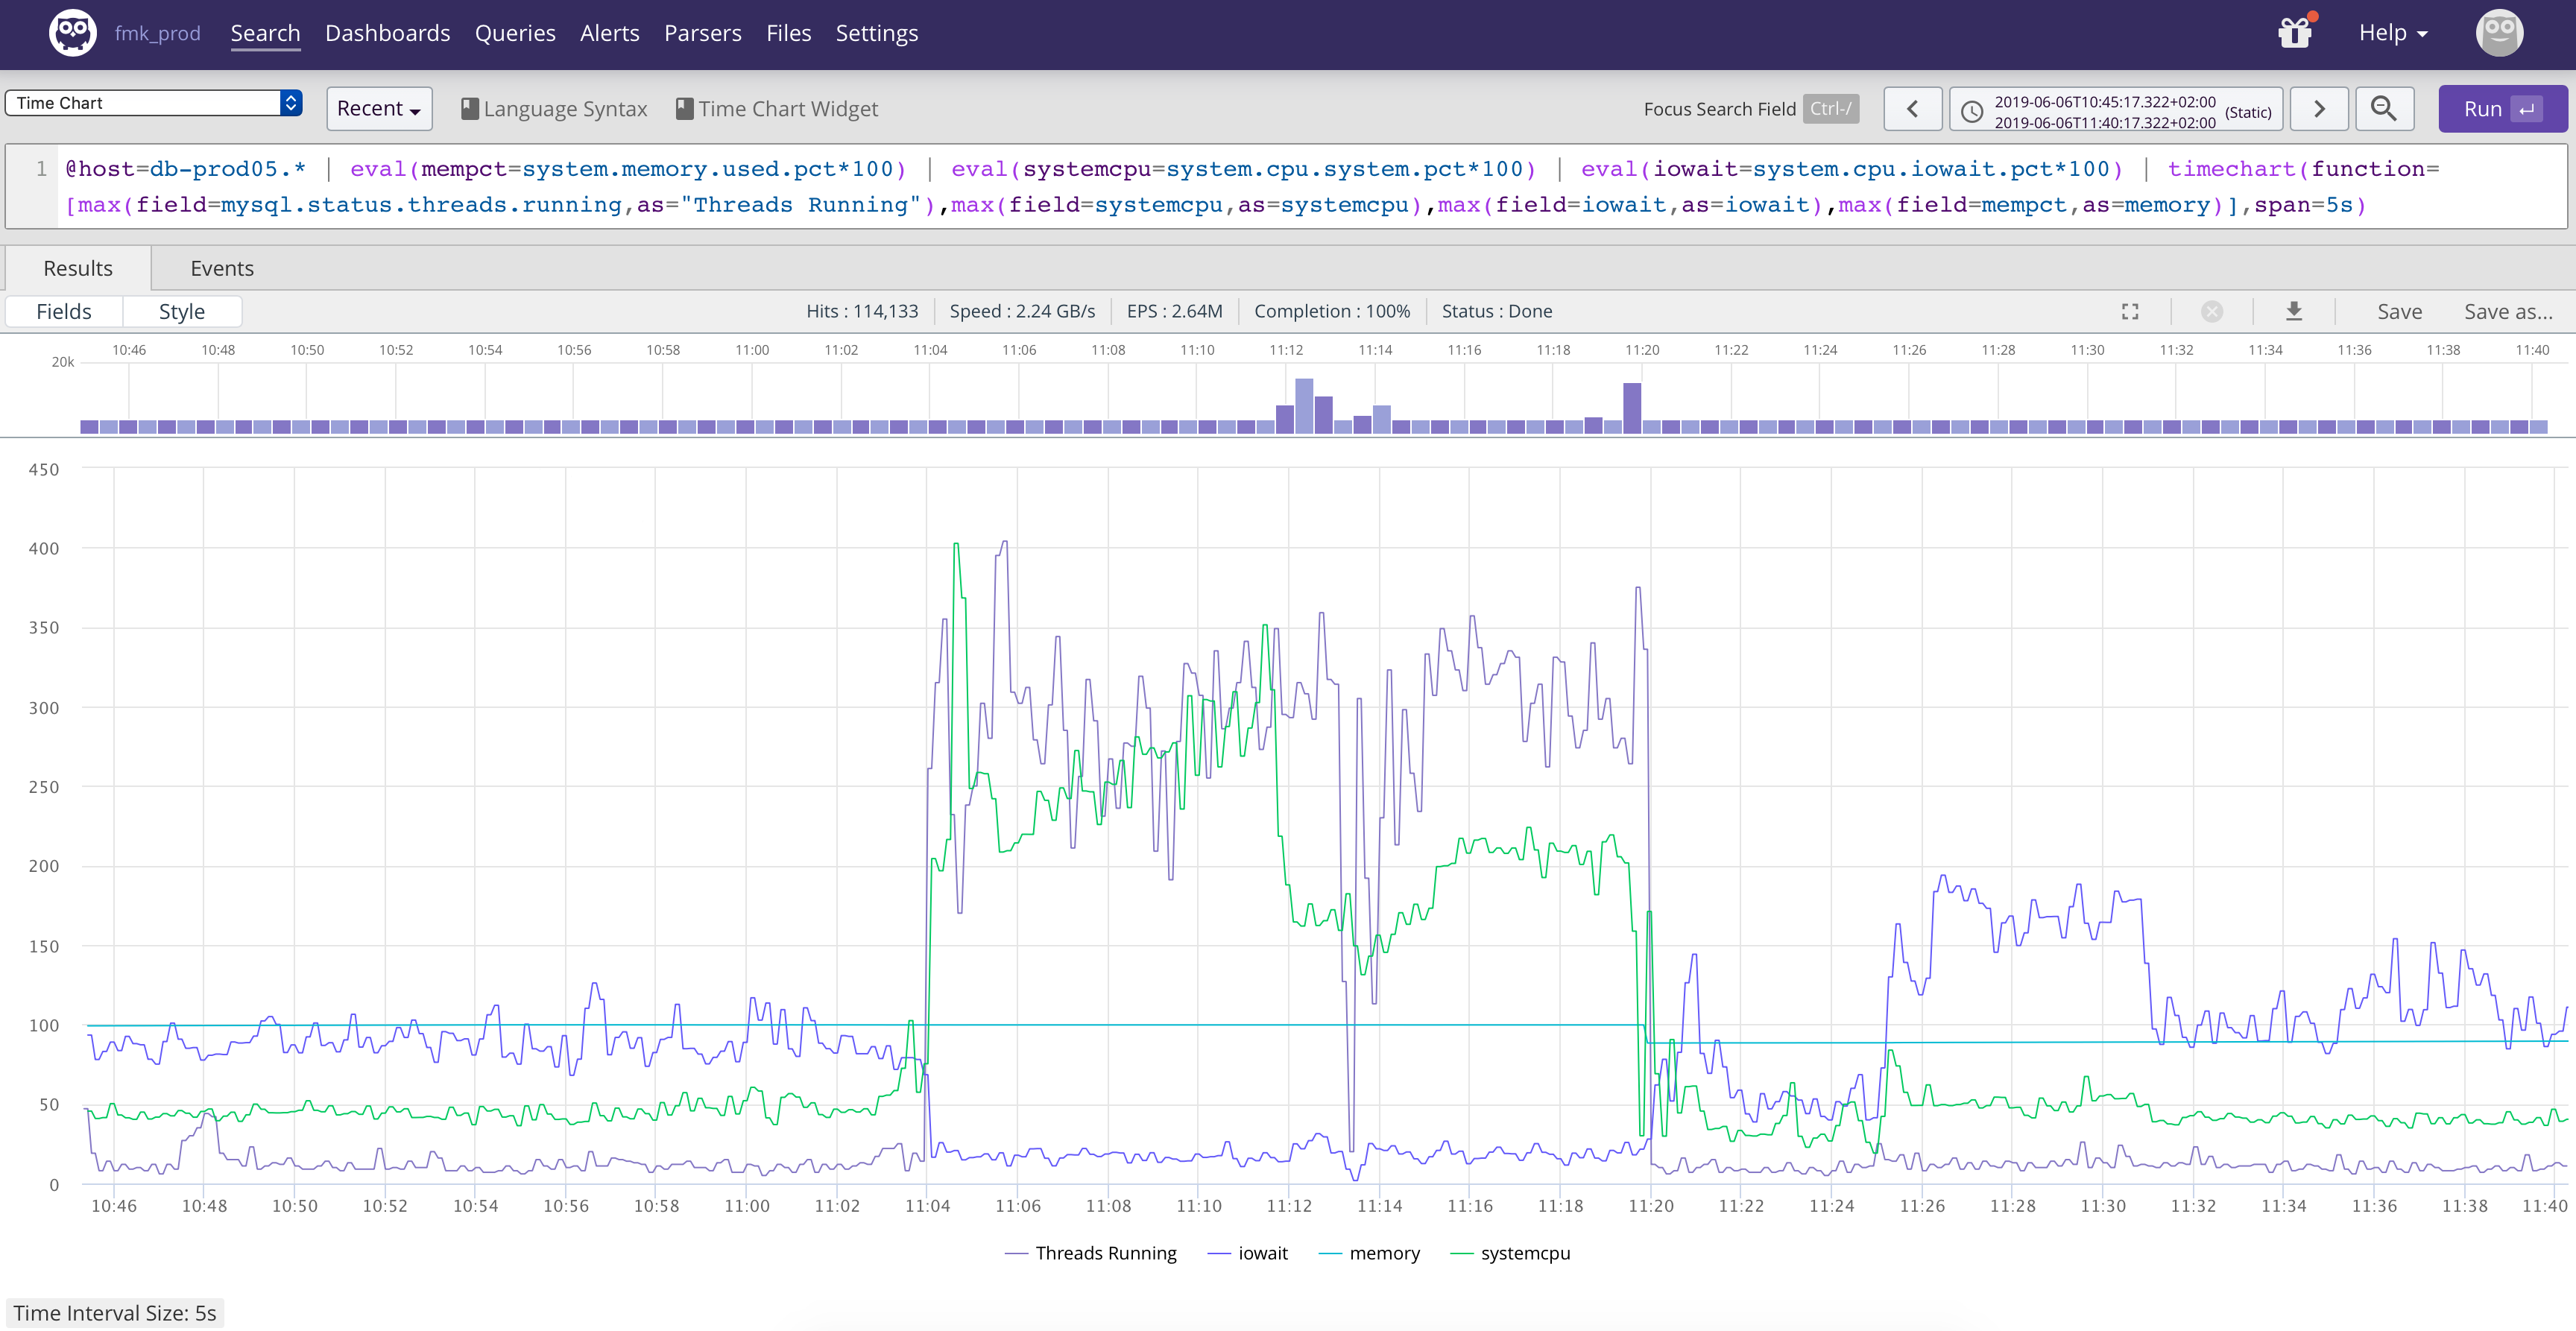Go to next time interval arrow

point(2319,109)
